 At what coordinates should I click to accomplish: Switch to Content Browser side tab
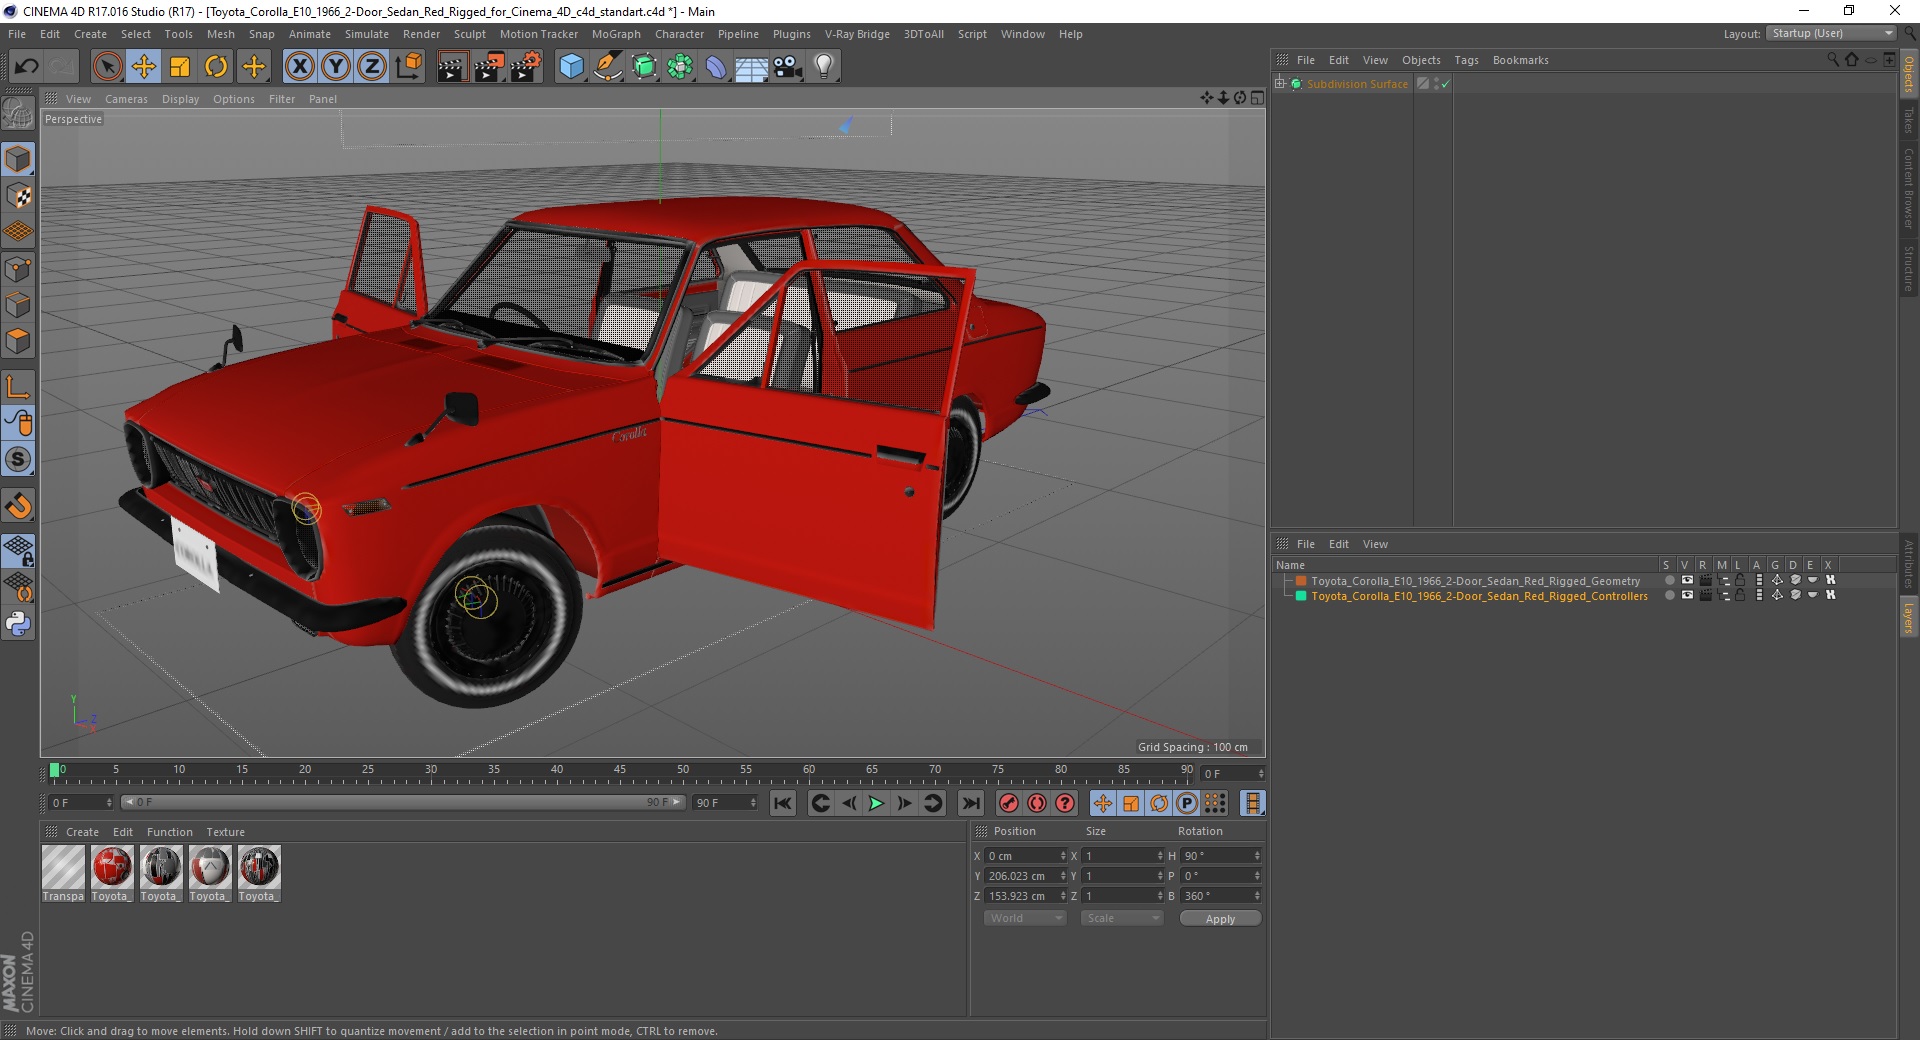click(x=1909, y=188)
